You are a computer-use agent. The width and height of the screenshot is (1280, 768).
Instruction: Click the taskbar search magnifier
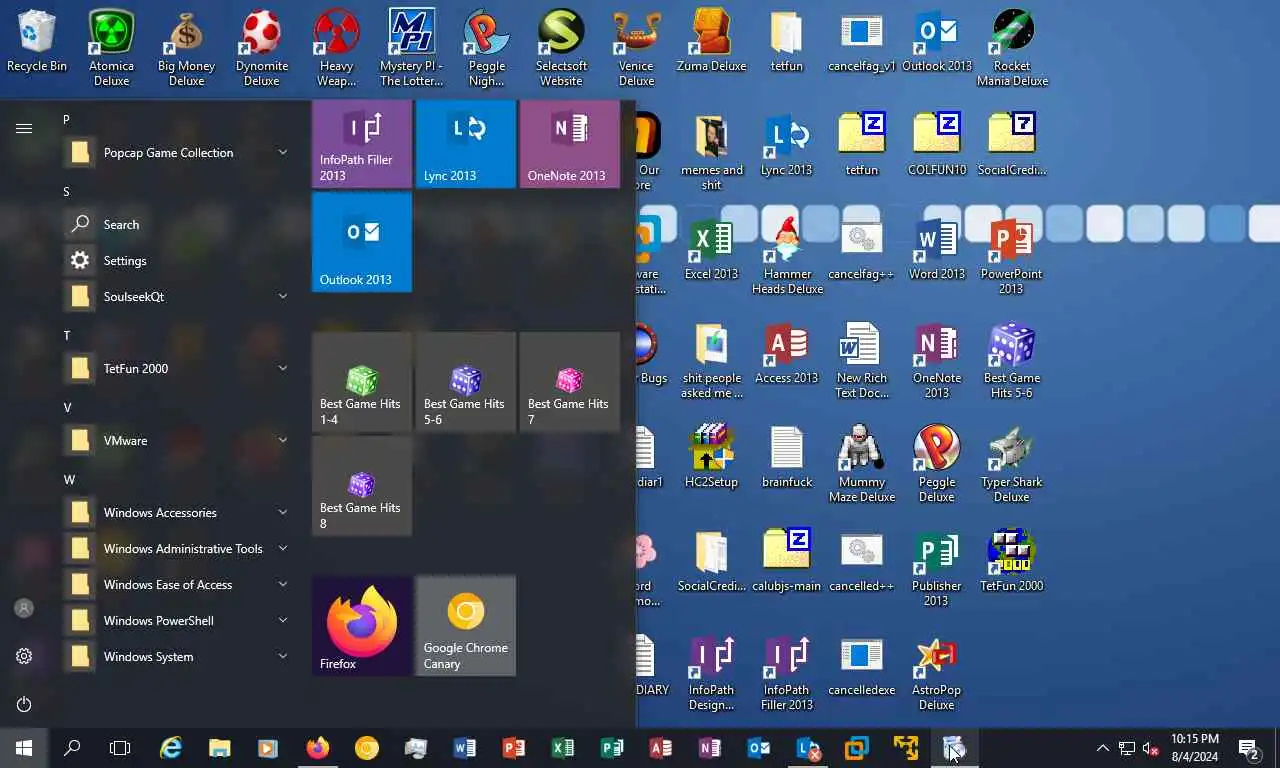[72, 748]
